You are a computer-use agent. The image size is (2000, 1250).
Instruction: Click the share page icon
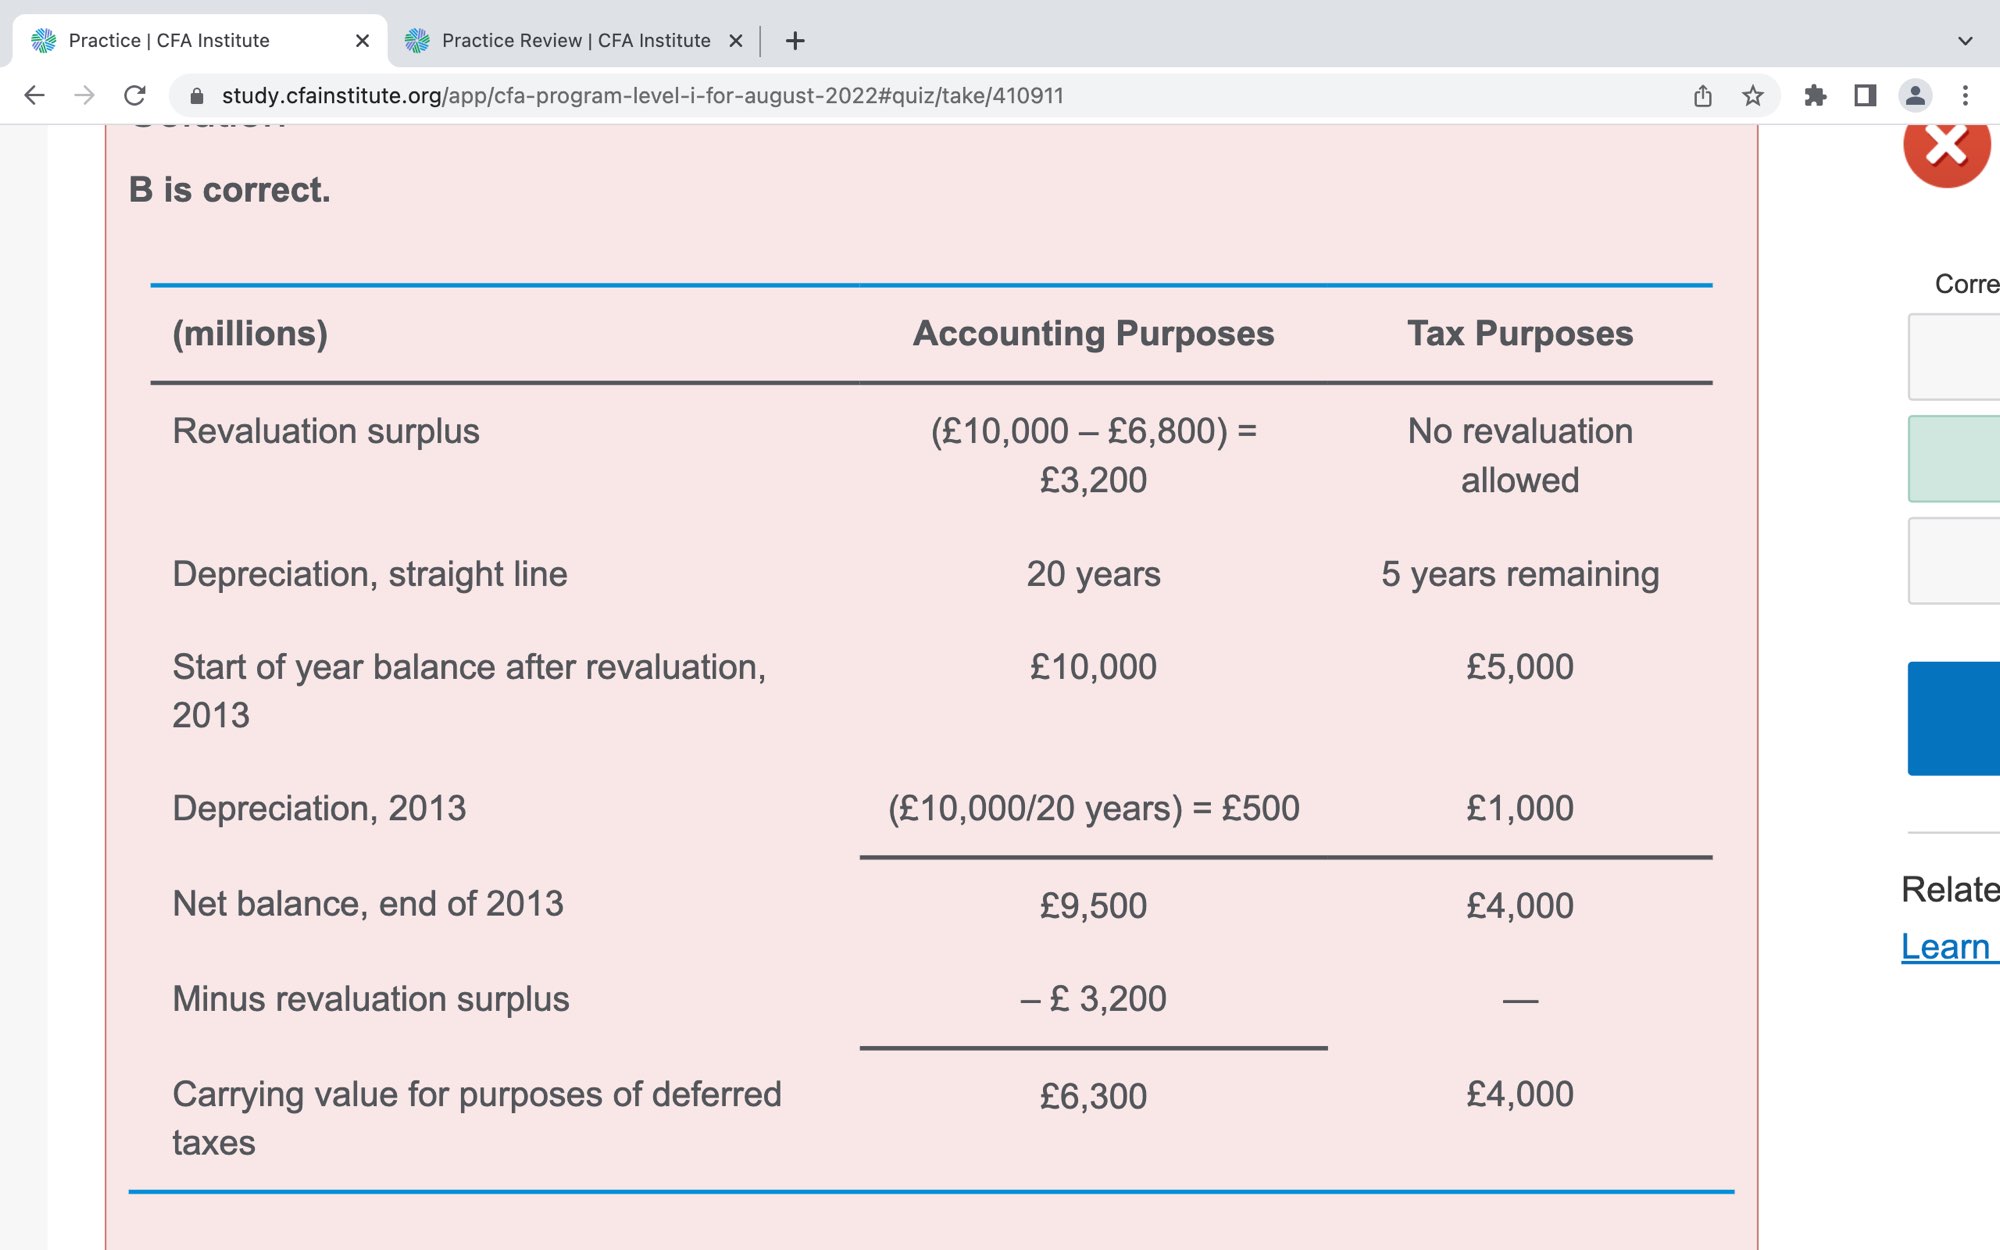1703,96
